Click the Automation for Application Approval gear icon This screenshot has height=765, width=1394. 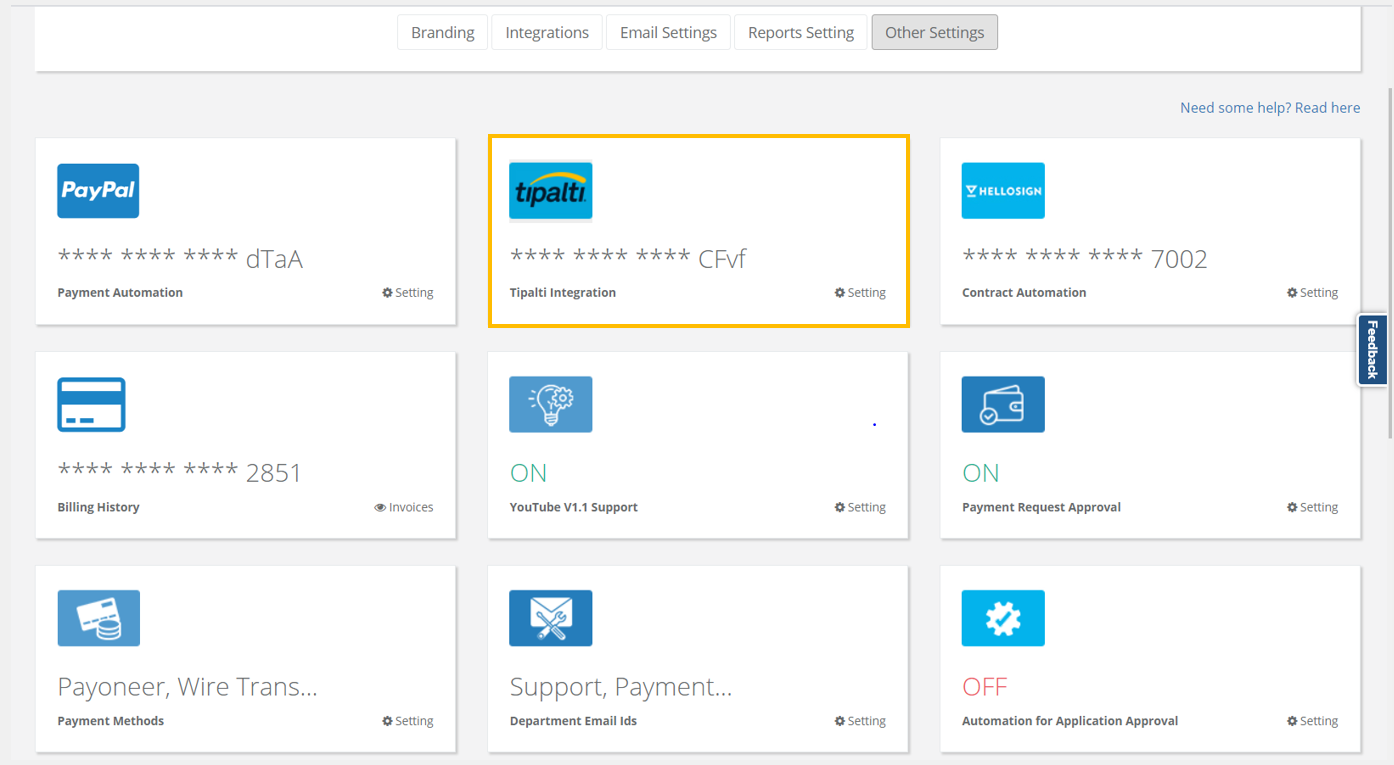(1003, 618)
